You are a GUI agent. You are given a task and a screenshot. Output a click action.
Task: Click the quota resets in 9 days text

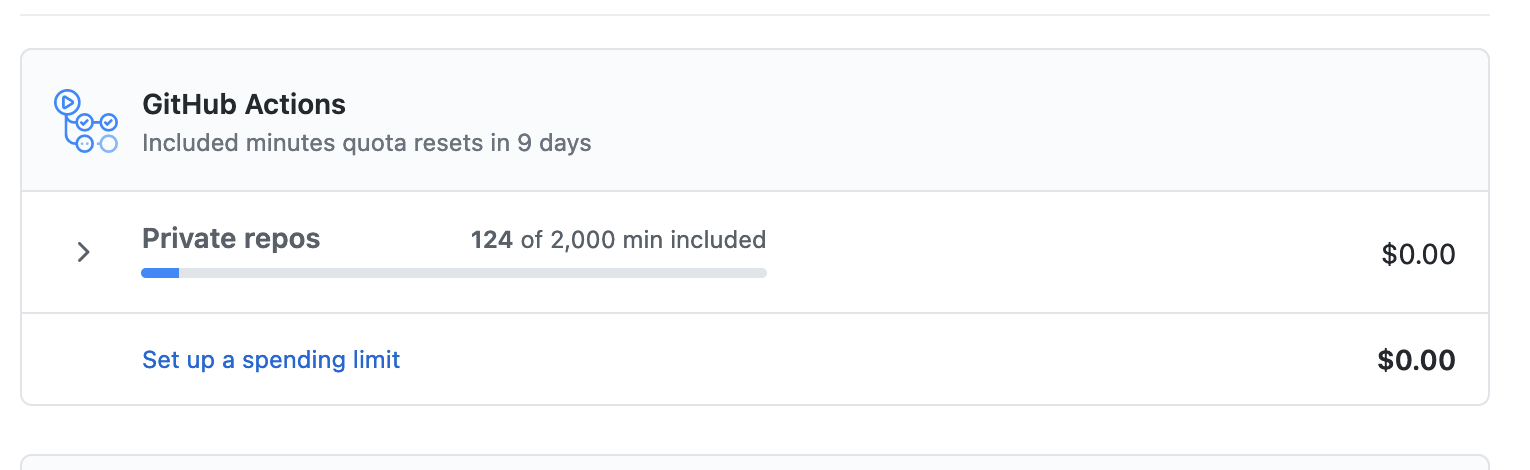coord(367,143)
